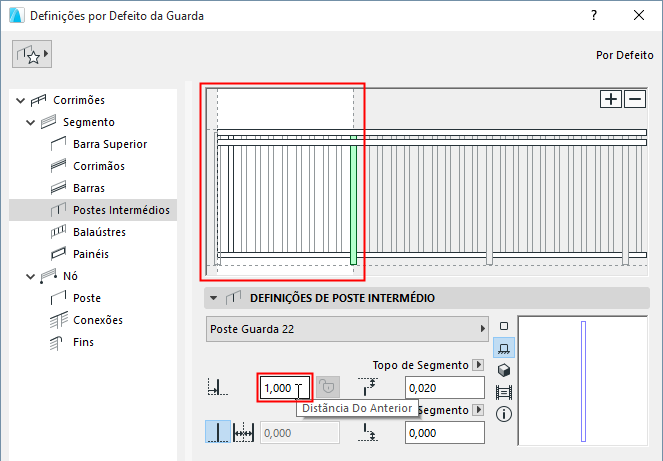Viewport: 663px width, 461px height.
Task: Toggle the lock icon beside the distance field
Action: [x=328, y=387]
